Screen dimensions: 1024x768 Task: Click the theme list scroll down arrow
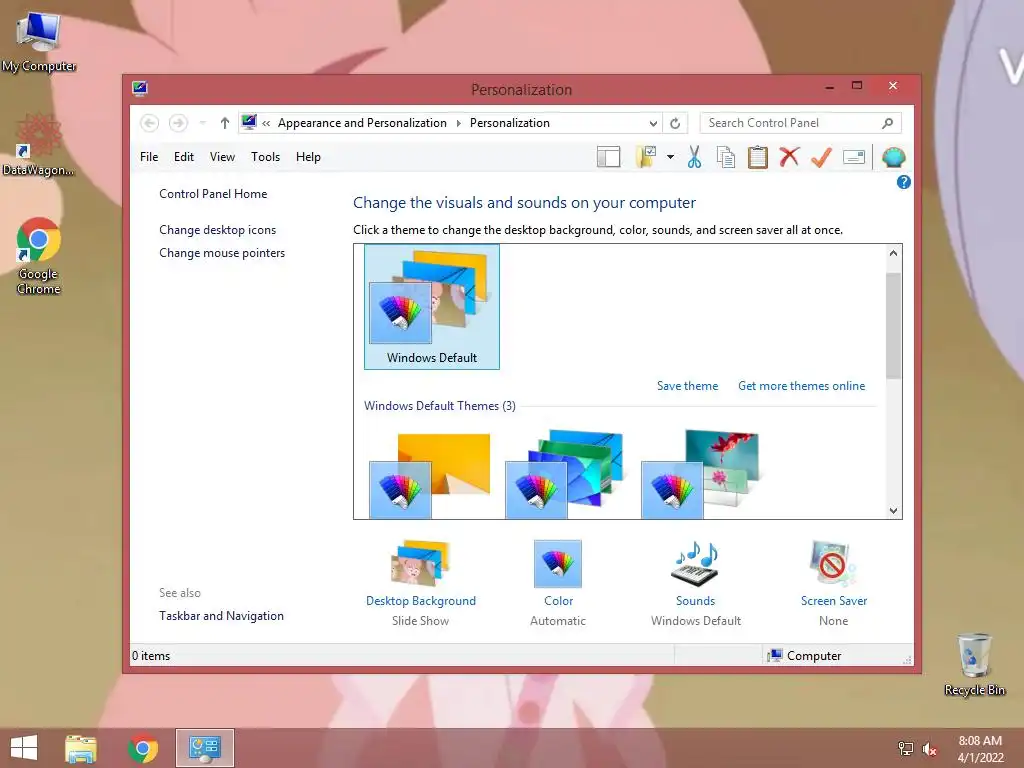[893, 511]
